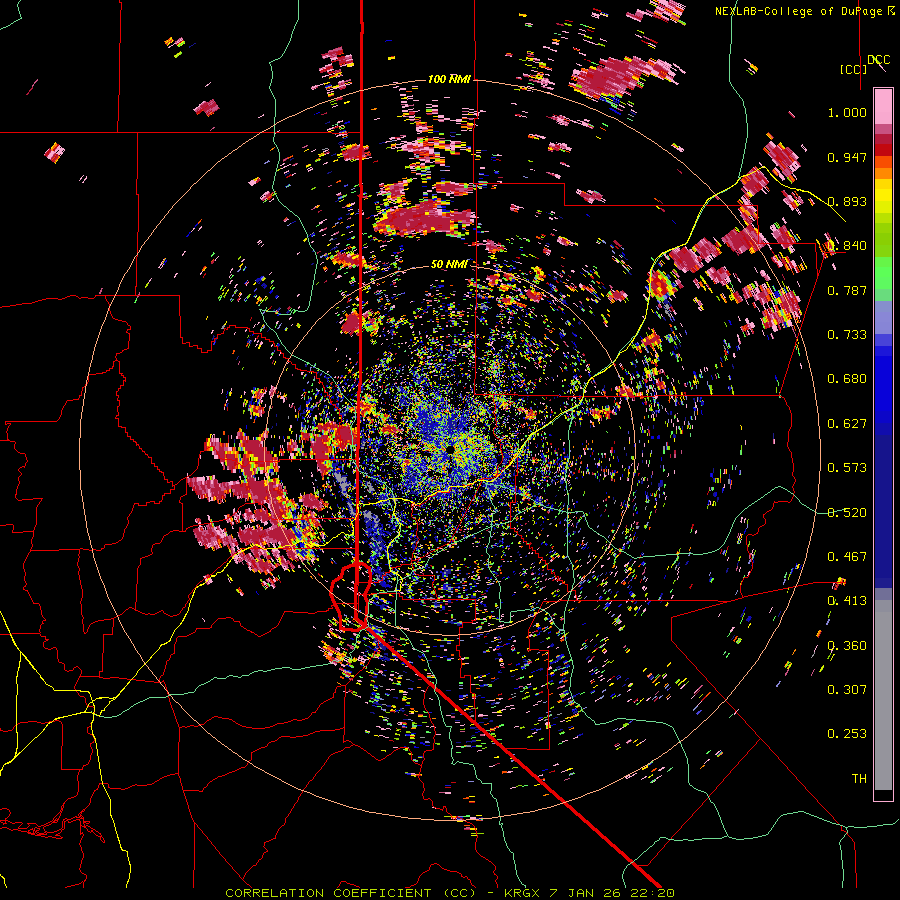Click the 0.787 scale value
The image size is (900, 900).
coord(847,290)
